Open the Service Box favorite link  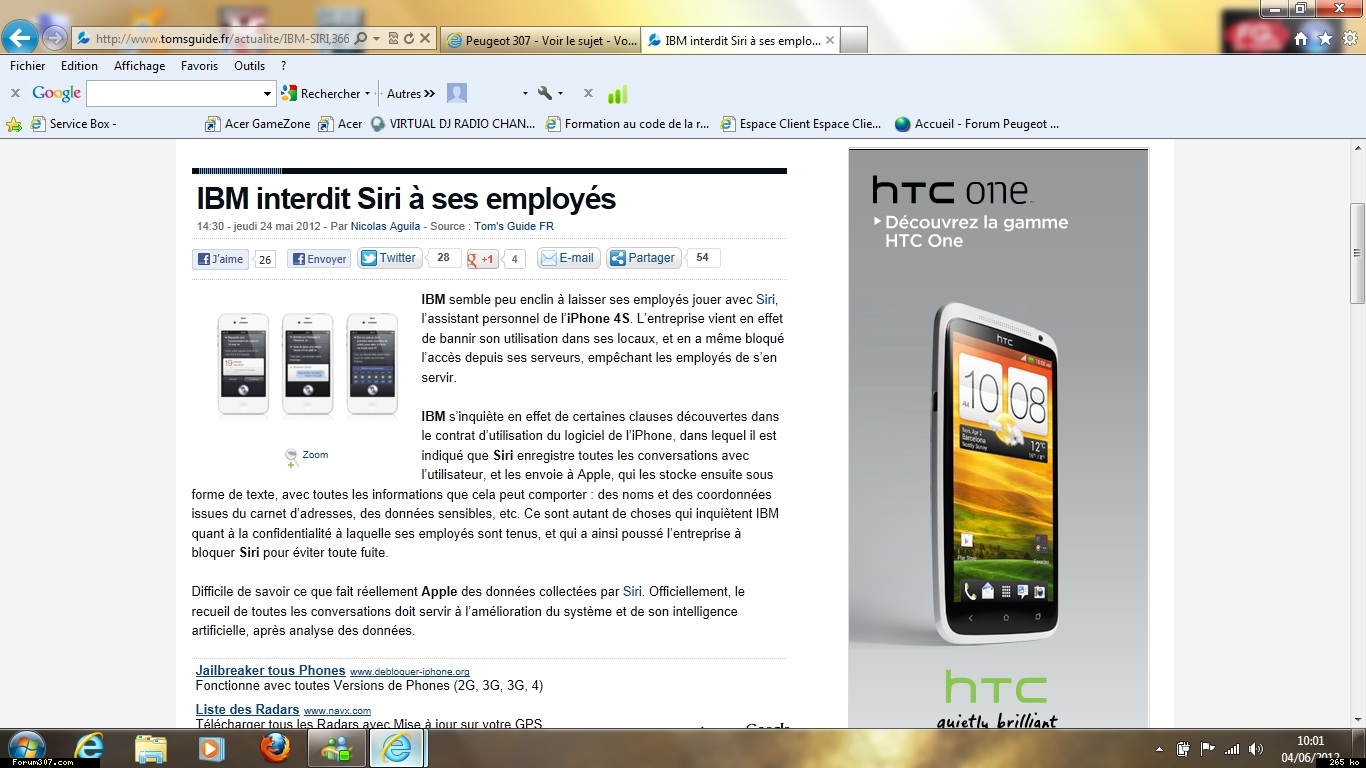click(73, 124)
